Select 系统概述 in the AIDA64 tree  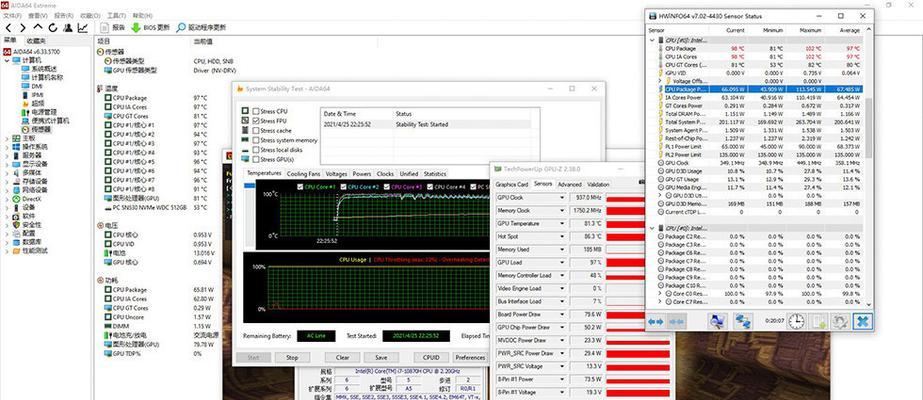[42, 69]
